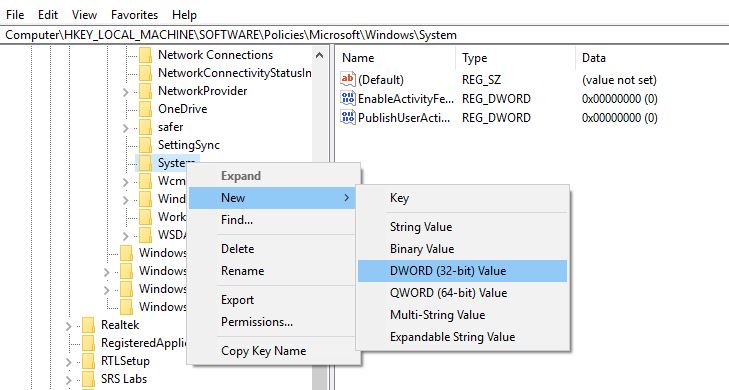Select the NetworkProvider folder icon

point(146,91)
